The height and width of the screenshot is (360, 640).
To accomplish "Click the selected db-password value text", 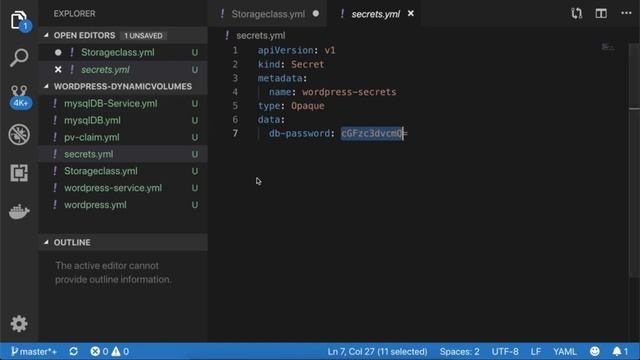I will (x=371, y=133).
